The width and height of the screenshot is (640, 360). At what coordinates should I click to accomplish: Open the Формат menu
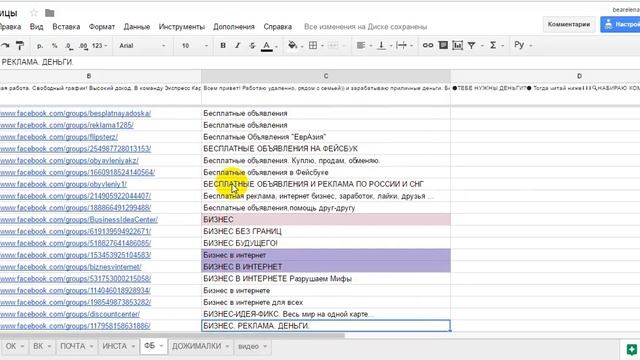[x=102, y=27]
